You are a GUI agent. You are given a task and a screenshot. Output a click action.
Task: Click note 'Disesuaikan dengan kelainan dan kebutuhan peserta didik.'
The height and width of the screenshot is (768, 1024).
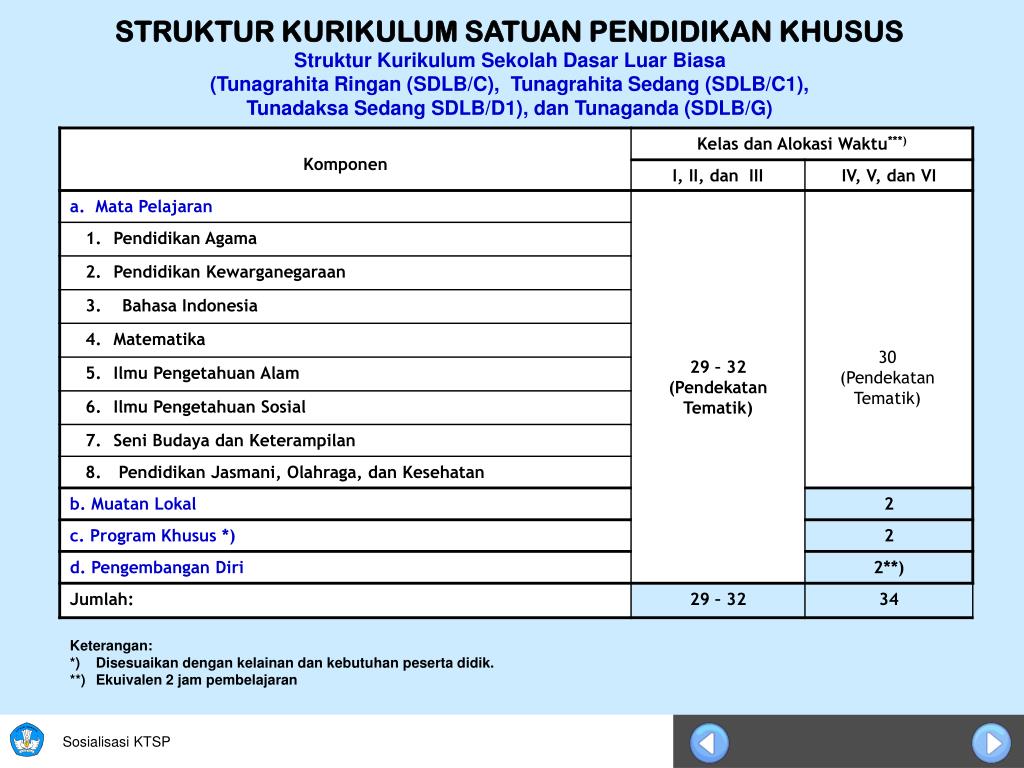tap(295, 663)
